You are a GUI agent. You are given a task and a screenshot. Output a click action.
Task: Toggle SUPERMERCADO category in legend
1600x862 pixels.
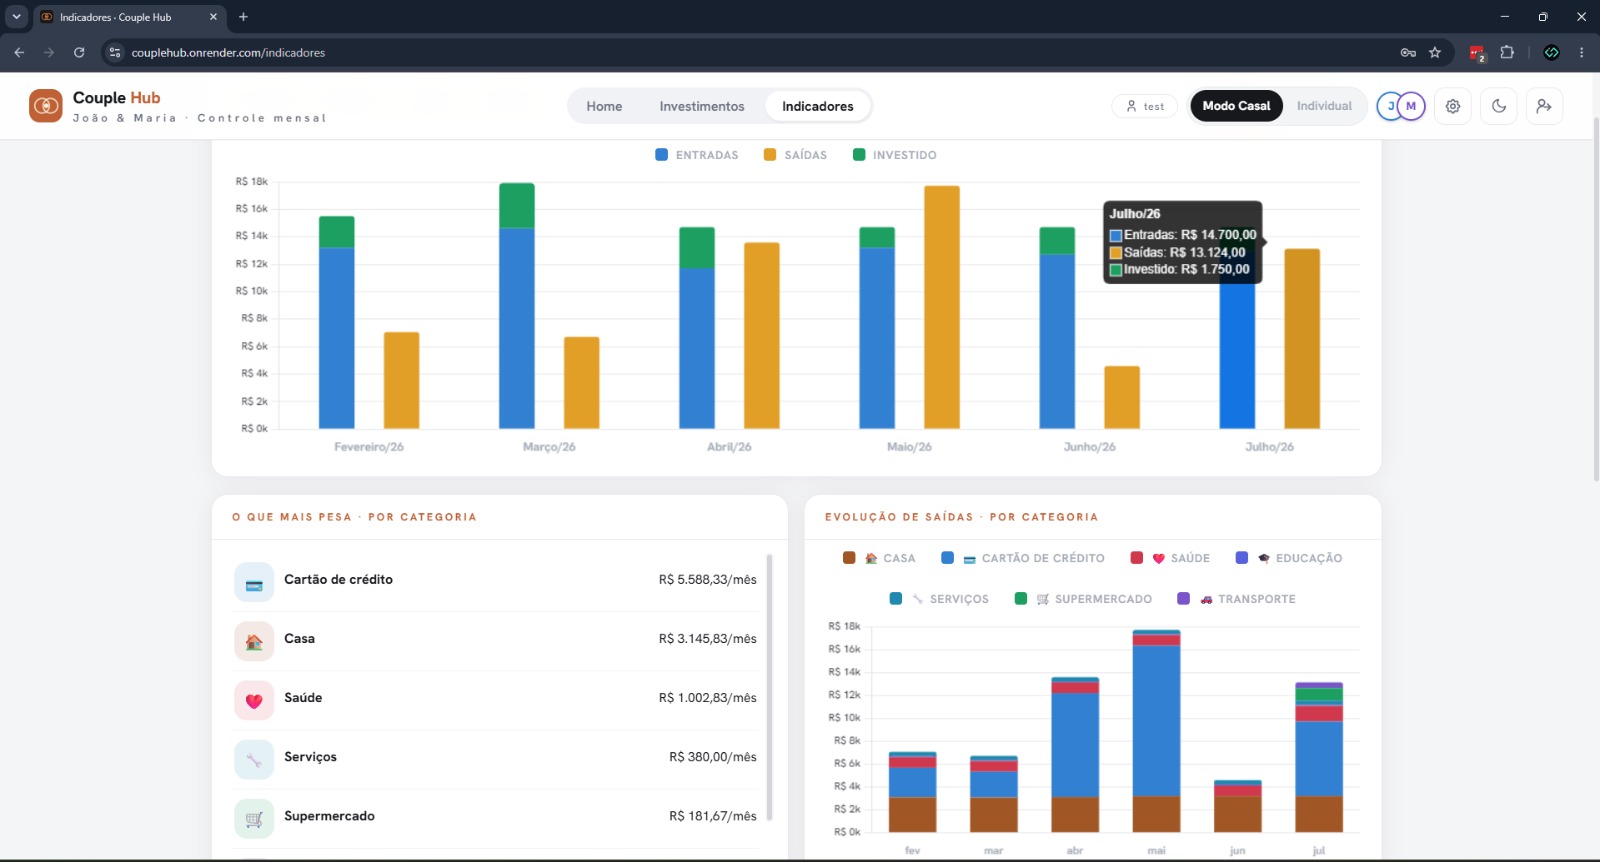pyautogui.click(x=1083, y=599)
